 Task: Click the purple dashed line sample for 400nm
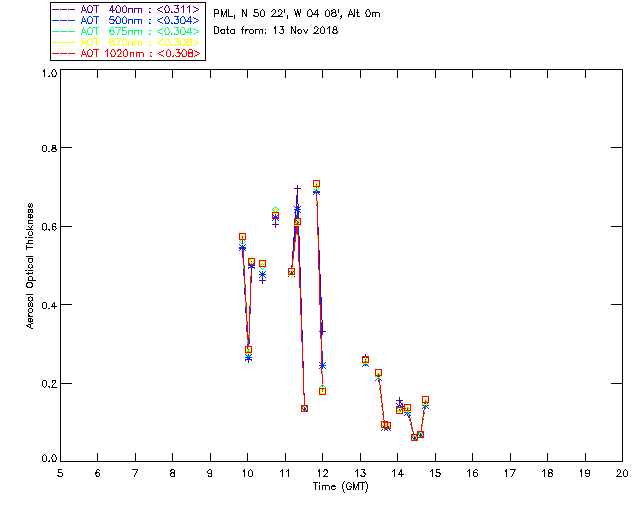pyautogui.click(x=64, y=9)
